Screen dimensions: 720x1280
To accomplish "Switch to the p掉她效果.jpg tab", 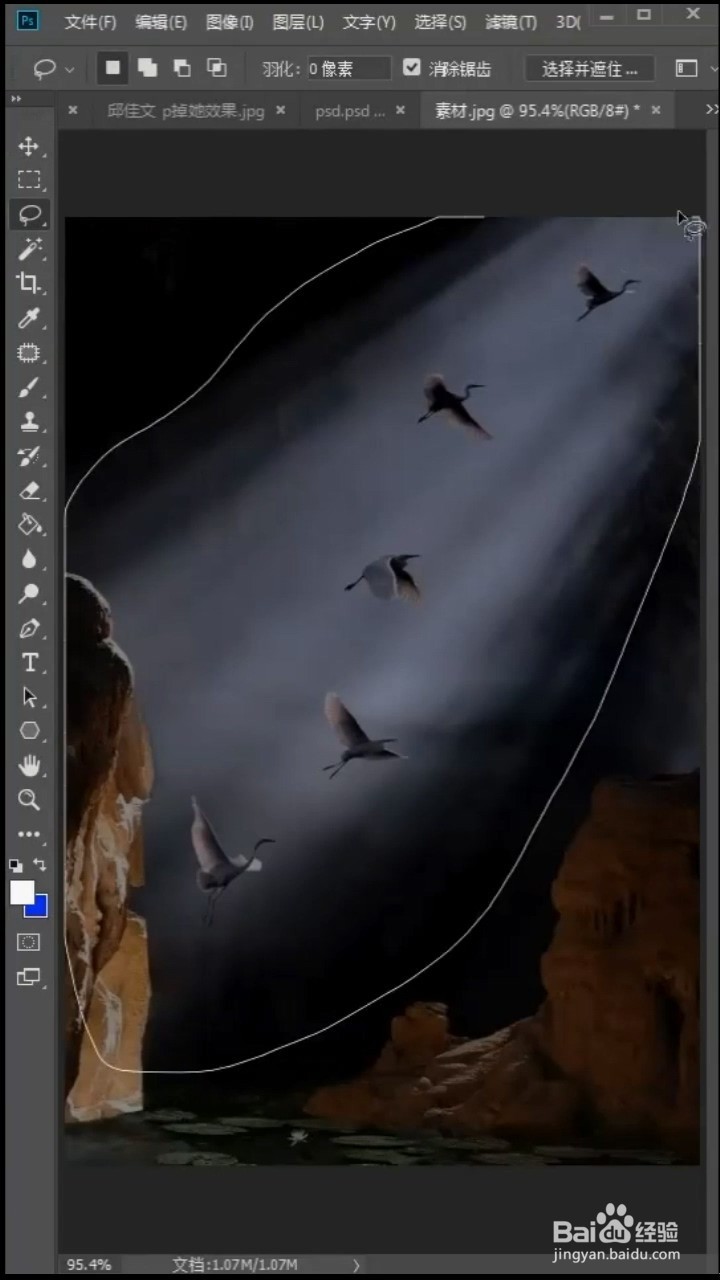I will point(185,110).
